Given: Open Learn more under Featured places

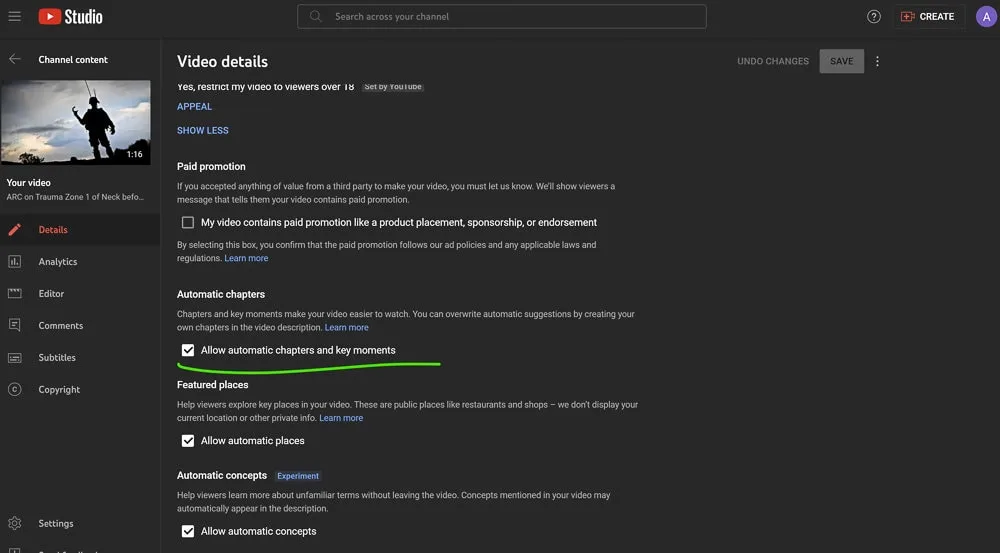Looking at the screenshot, I should pos(341,418).
